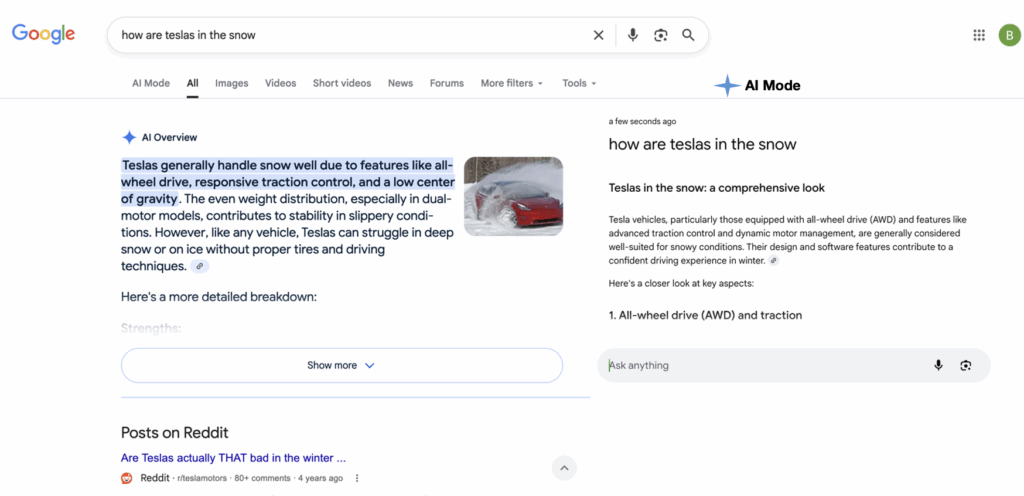Click 'Teslas in the snow: a comprehensive look'
Image resolution: width=1024 pixels, height=496 pixels.
[x=716, y=188]
